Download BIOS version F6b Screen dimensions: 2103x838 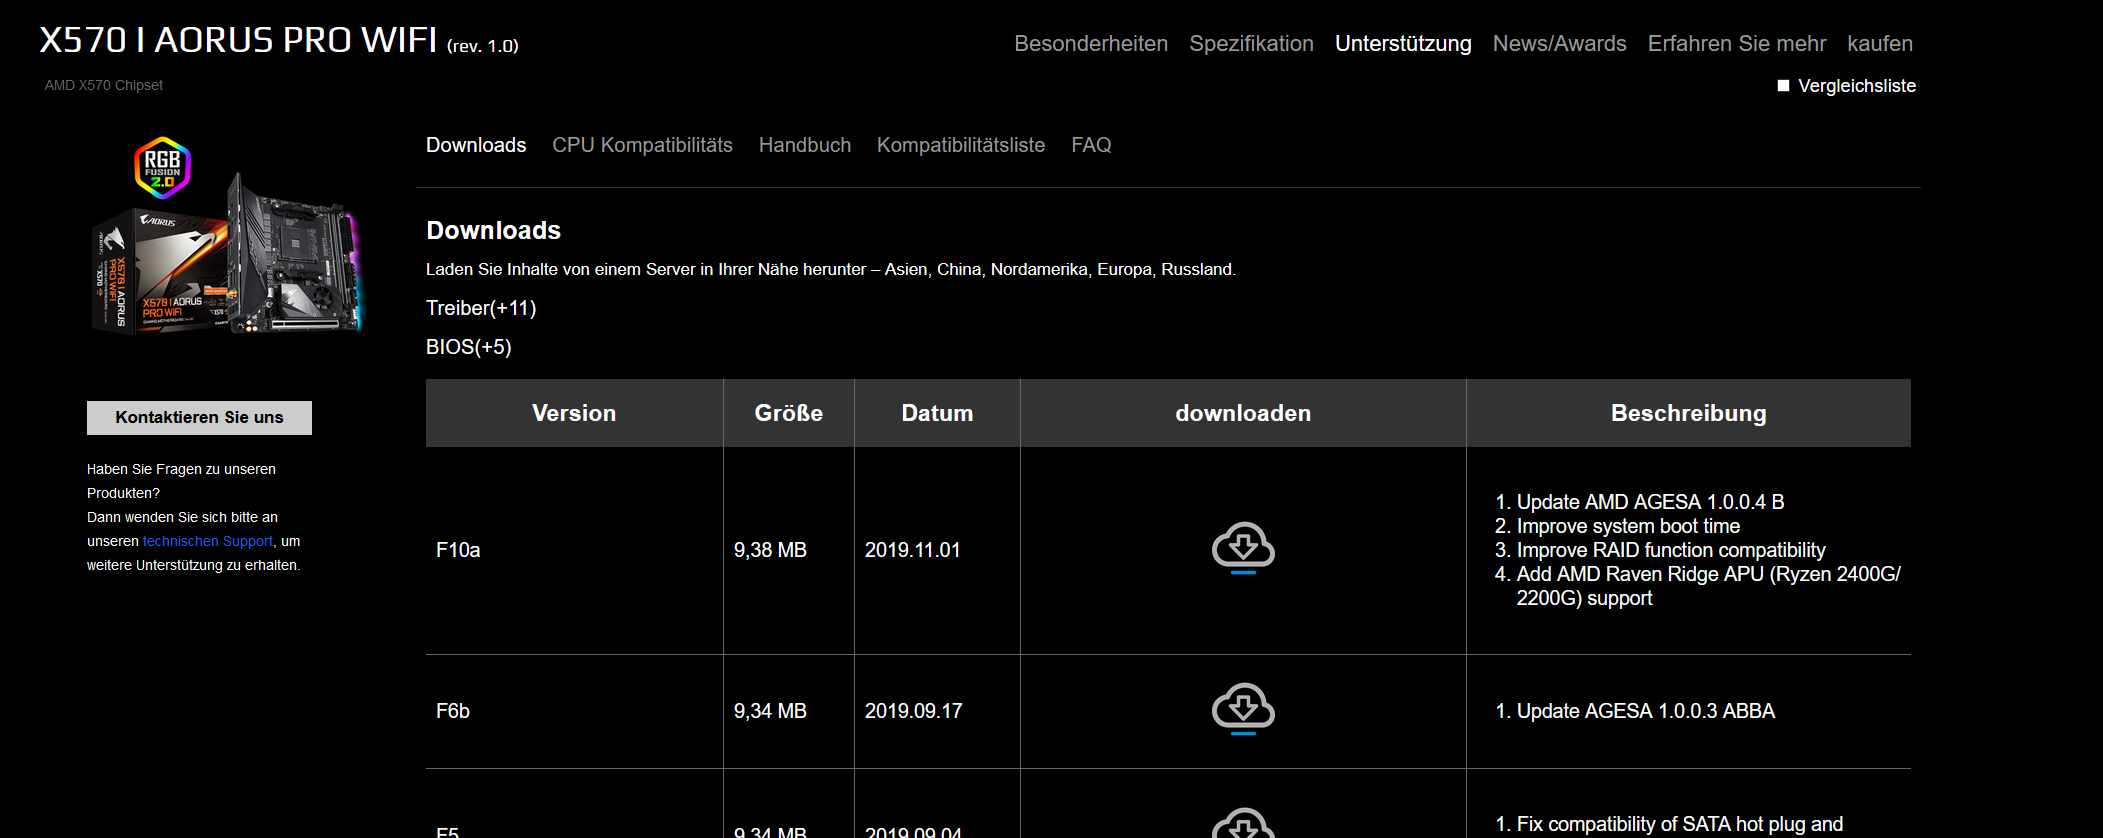tap(1243, 709)
